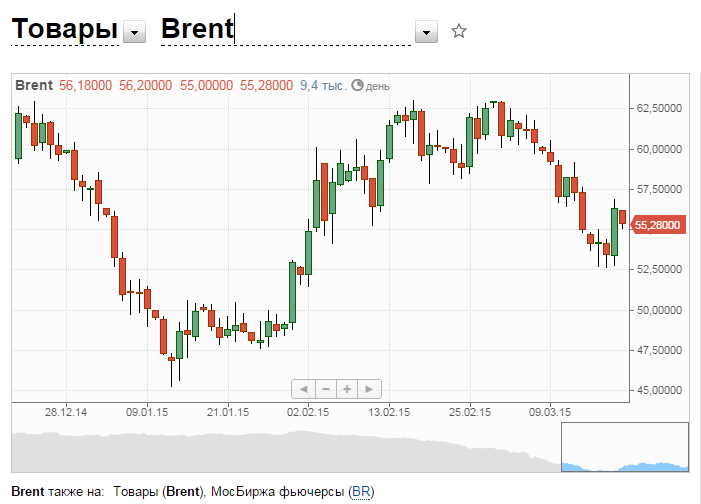Click the 09.01.15 date axis label
The height and width of the screenshot is (504, 701).
[x=147, y=412]
